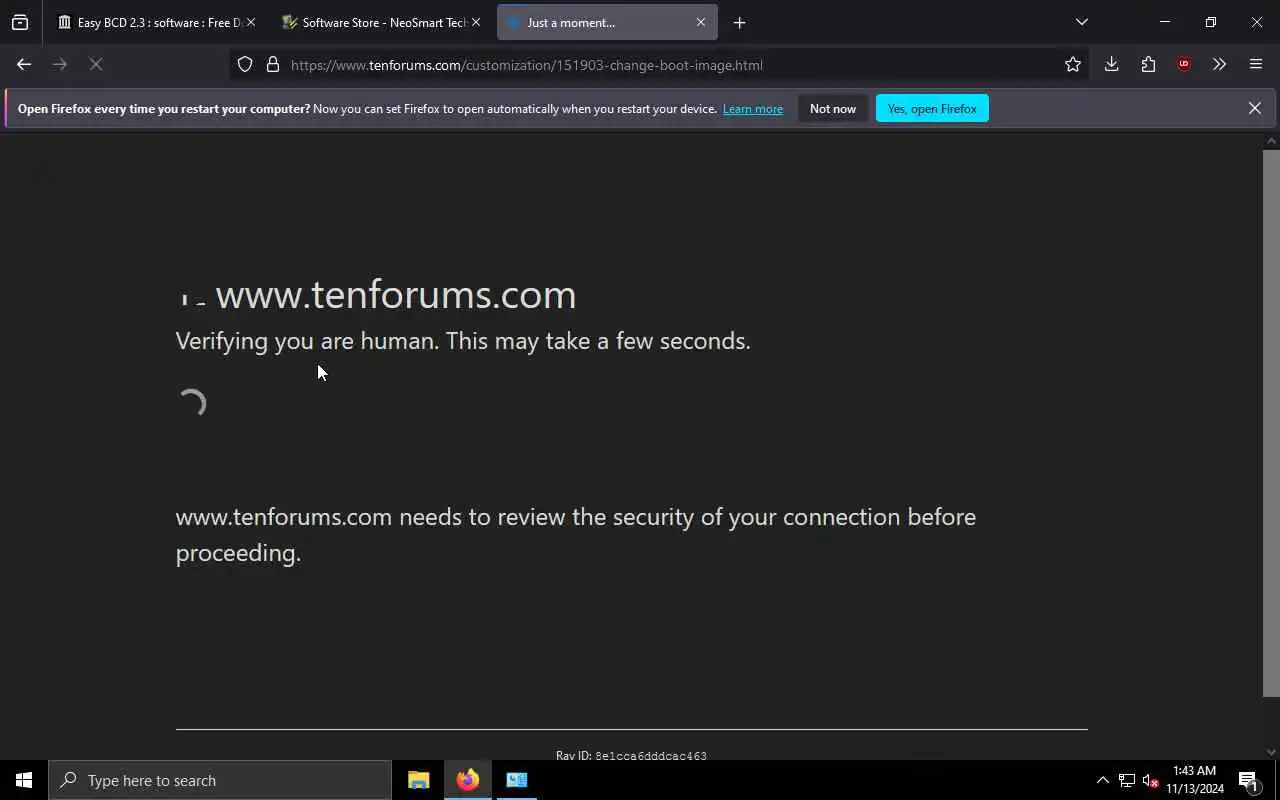This screenshot has width=1280, height=800.
Task: Open the Action Center notifications icon
Action: tap(1248, 780)
